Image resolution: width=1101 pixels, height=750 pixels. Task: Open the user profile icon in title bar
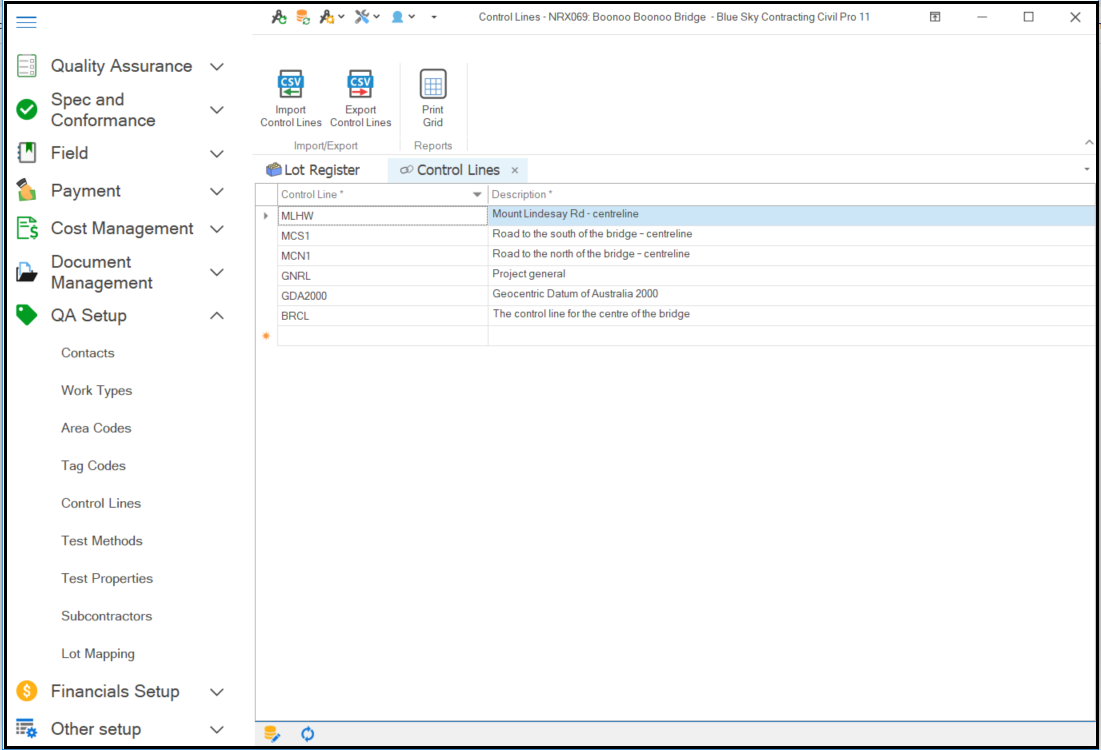[398, 17]
